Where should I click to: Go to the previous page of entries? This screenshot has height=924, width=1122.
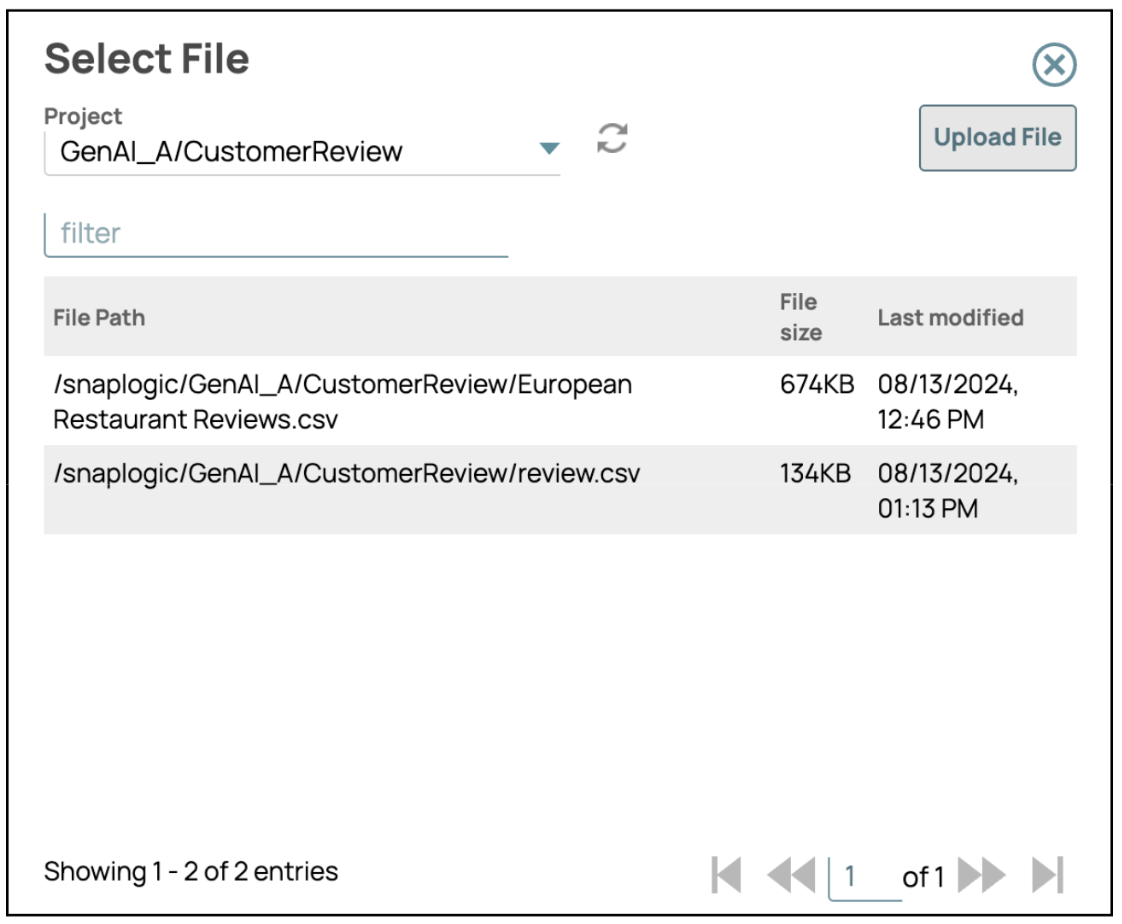pyautogui.click(x=789, y=876)
